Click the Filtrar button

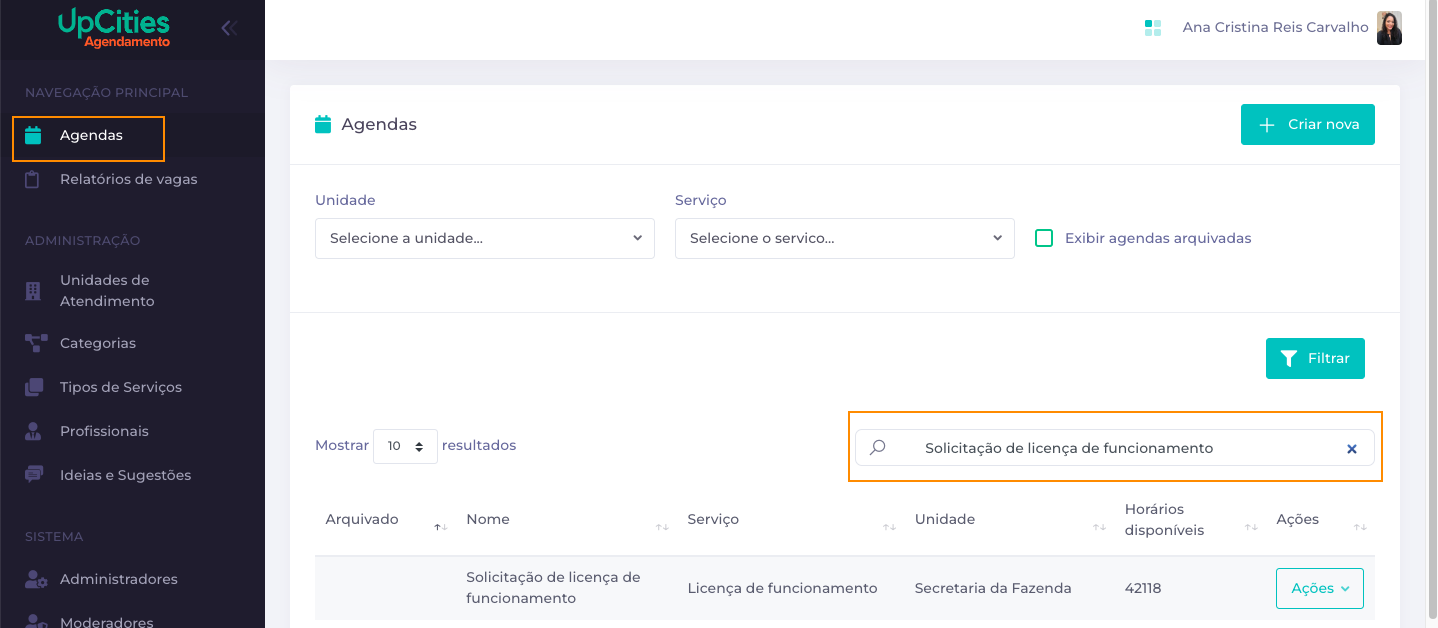[1315, 358]
